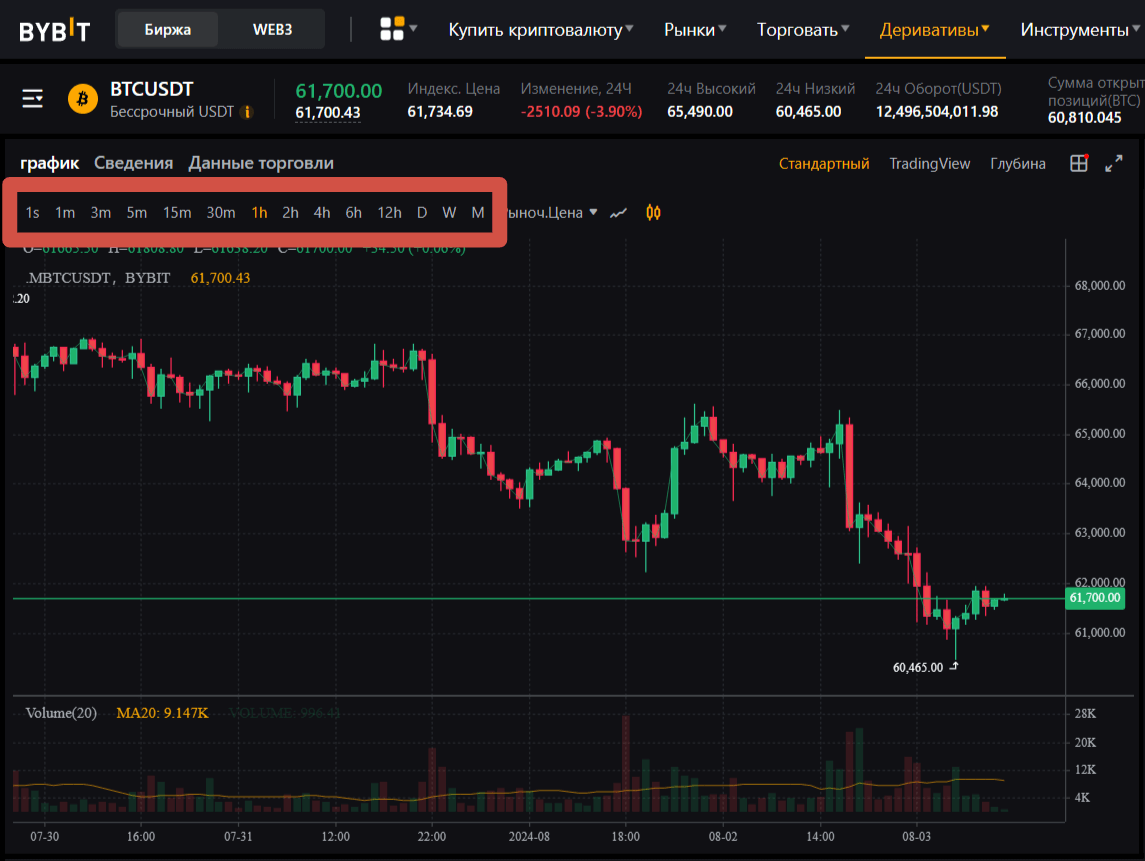This screenshot has height=861, width=1145.
Task: Select the Биржа mode toggle
Action: click(168, 29)
